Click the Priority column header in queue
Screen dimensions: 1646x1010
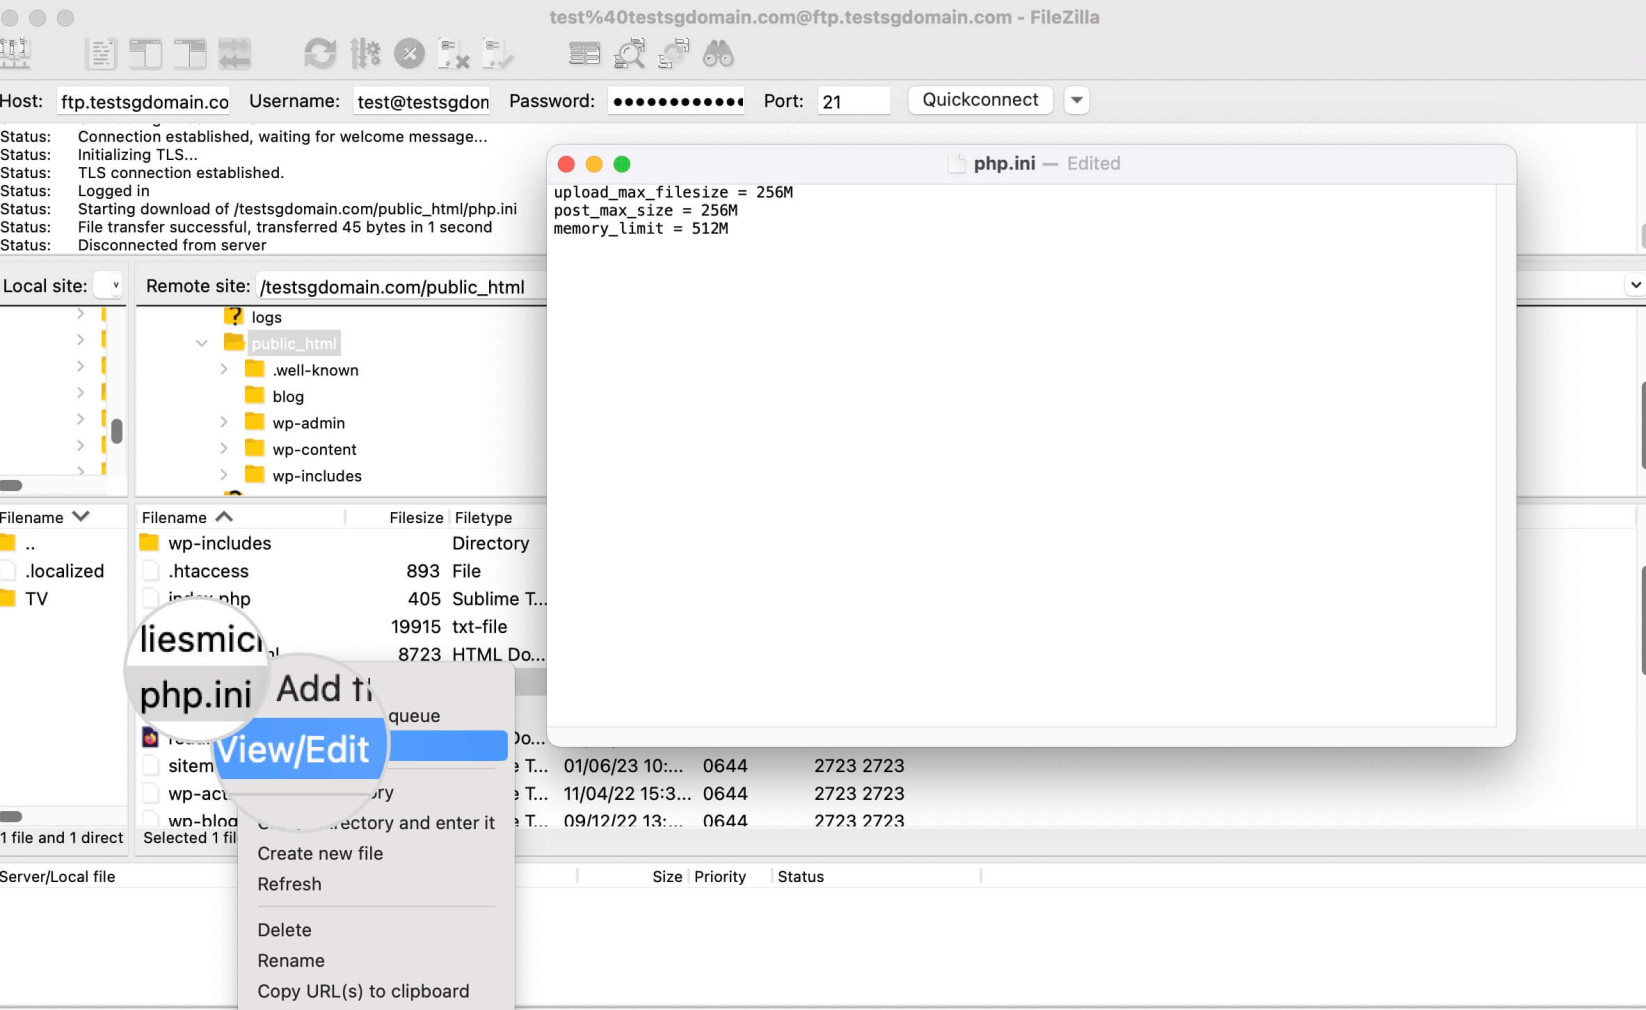(720, 876)
